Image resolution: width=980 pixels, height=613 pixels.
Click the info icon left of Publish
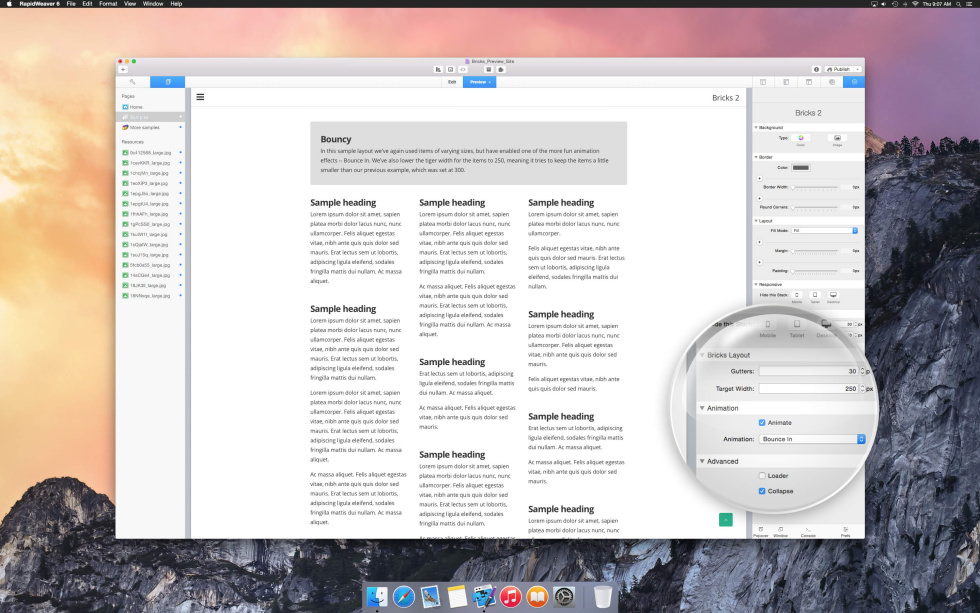[816, 69]
